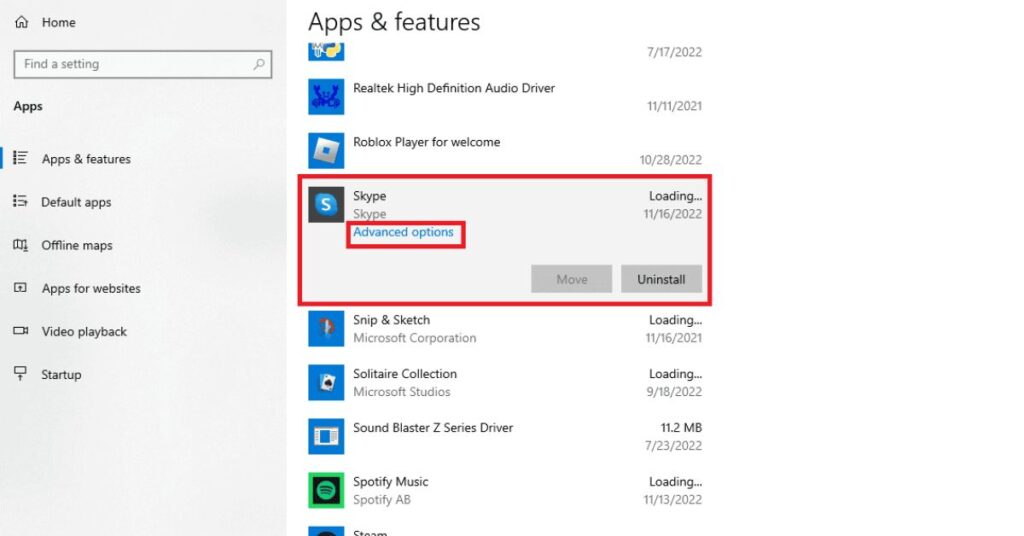
Task: Select the Spotify Music entry
Action: click(x=505, y=490)
